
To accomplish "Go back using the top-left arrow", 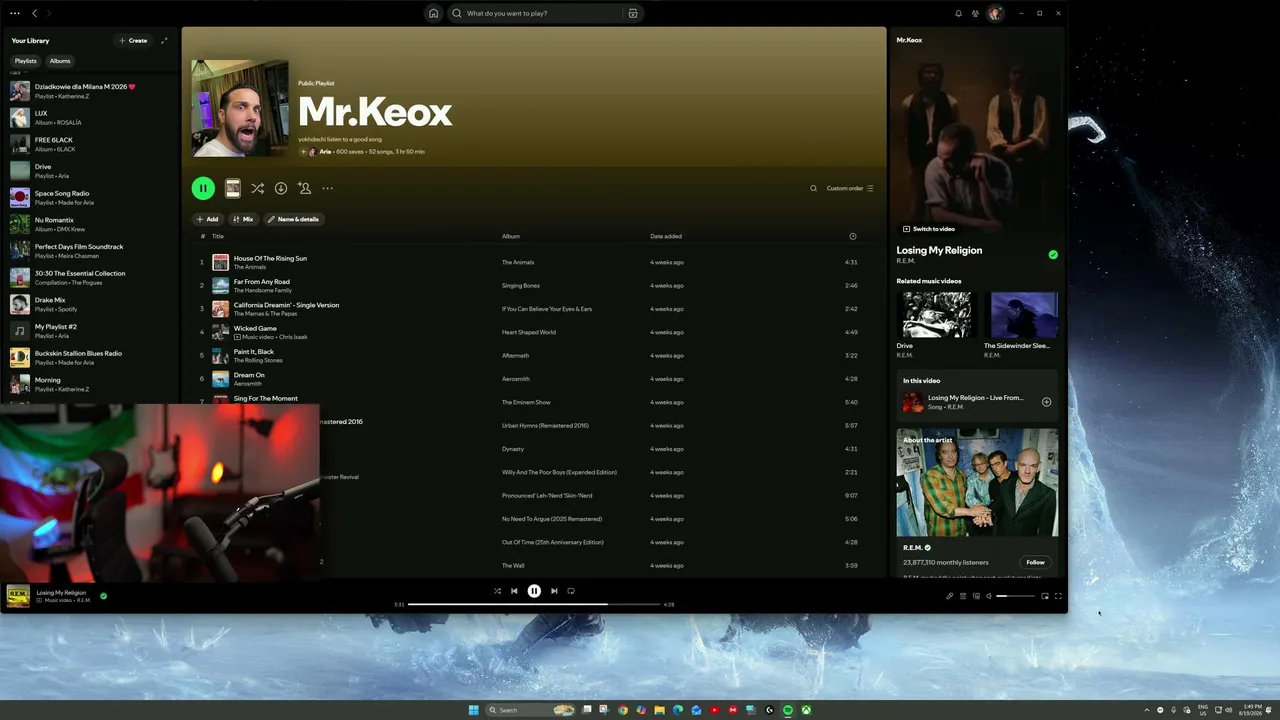I will pos(34,13).
